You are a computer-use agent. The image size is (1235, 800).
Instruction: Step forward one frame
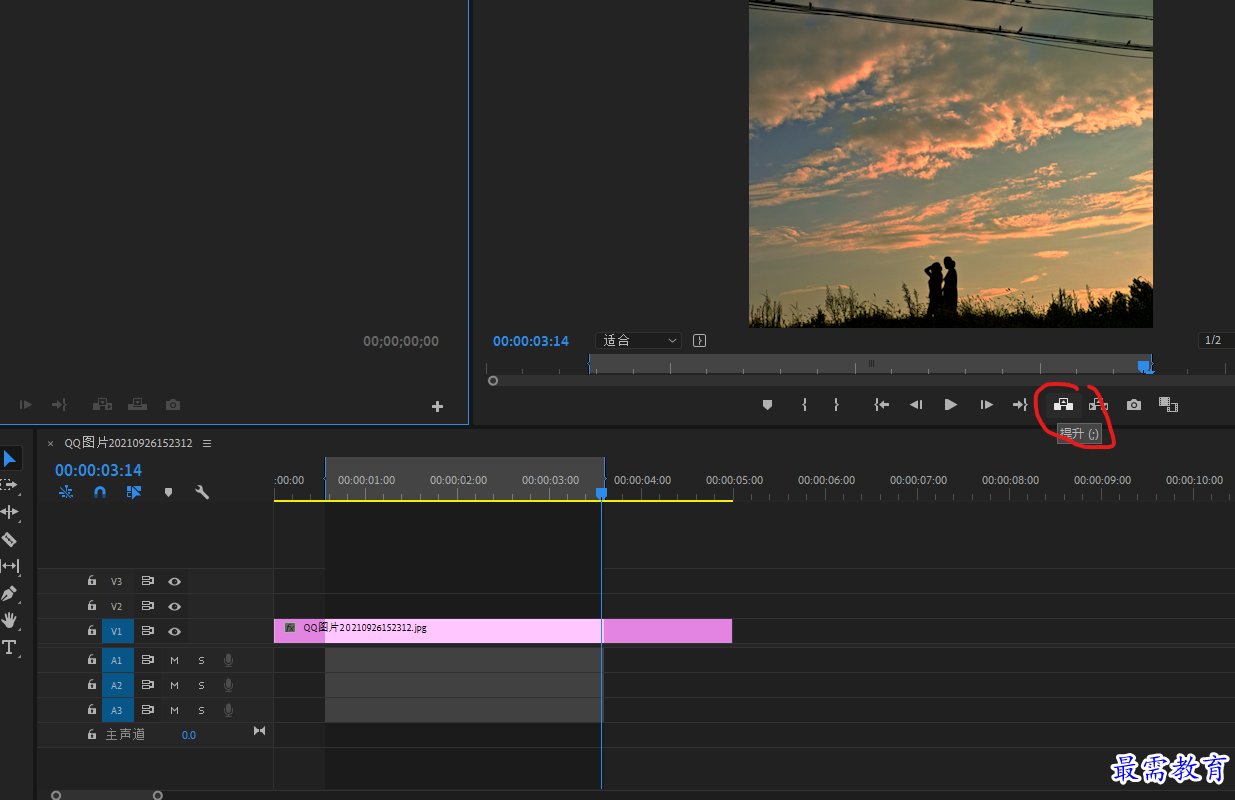(987, 405)
